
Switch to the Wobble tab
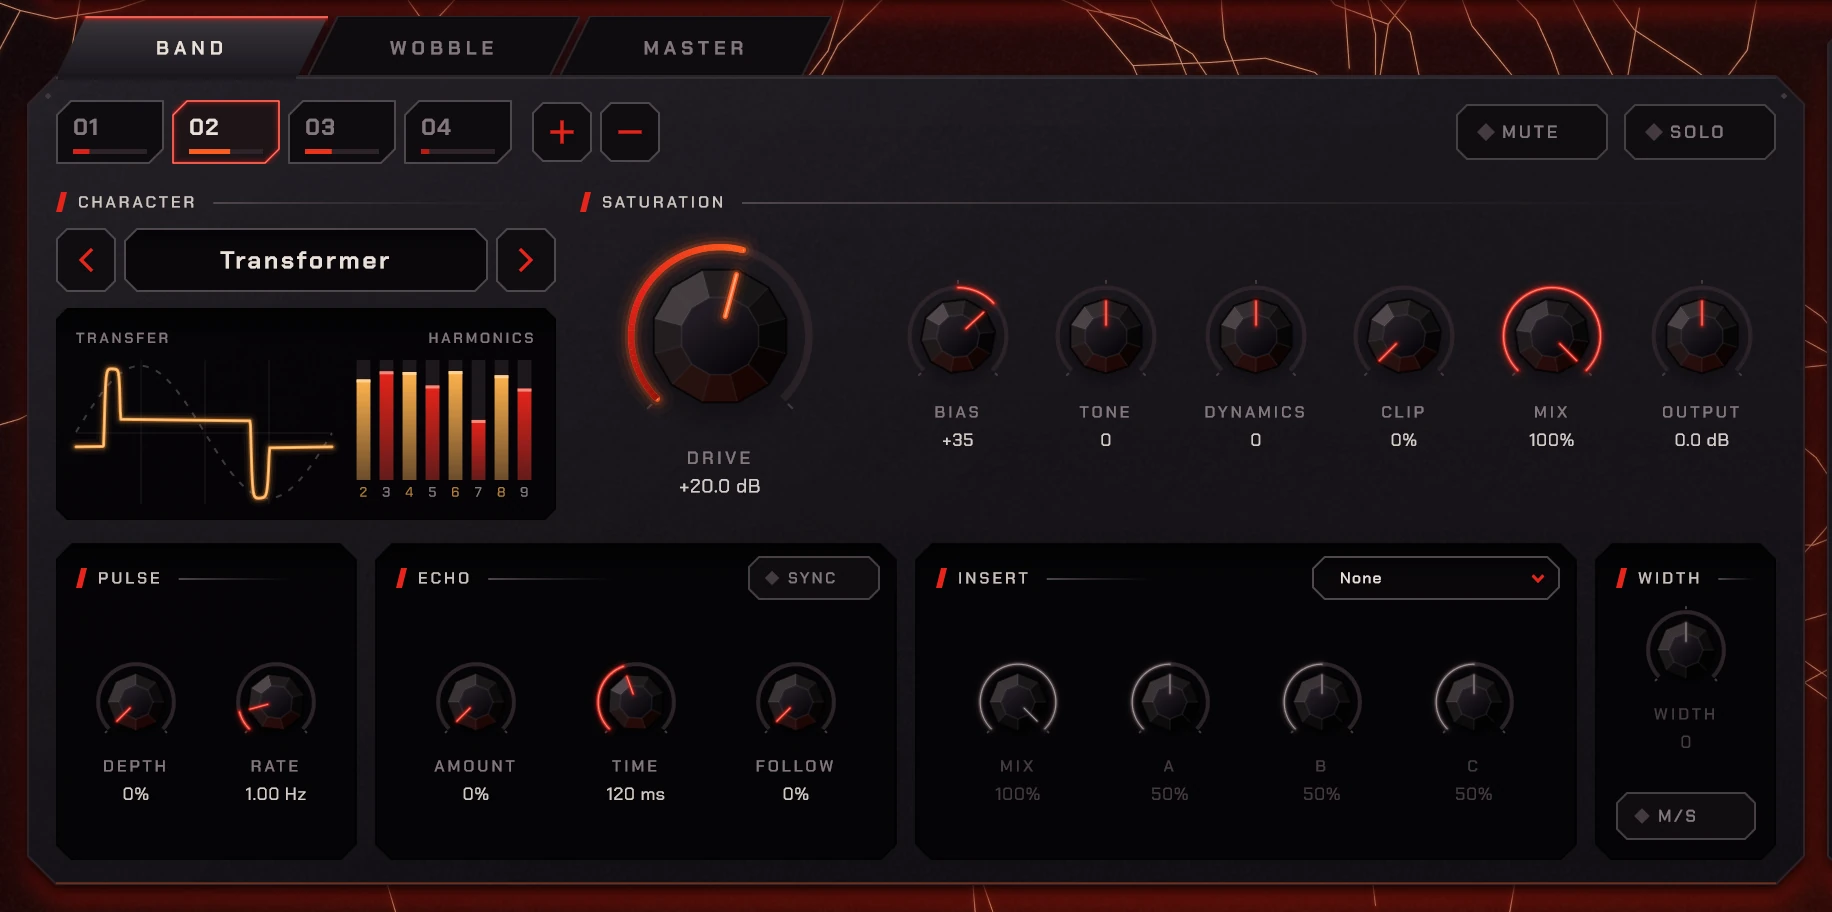tap(443, 48)
